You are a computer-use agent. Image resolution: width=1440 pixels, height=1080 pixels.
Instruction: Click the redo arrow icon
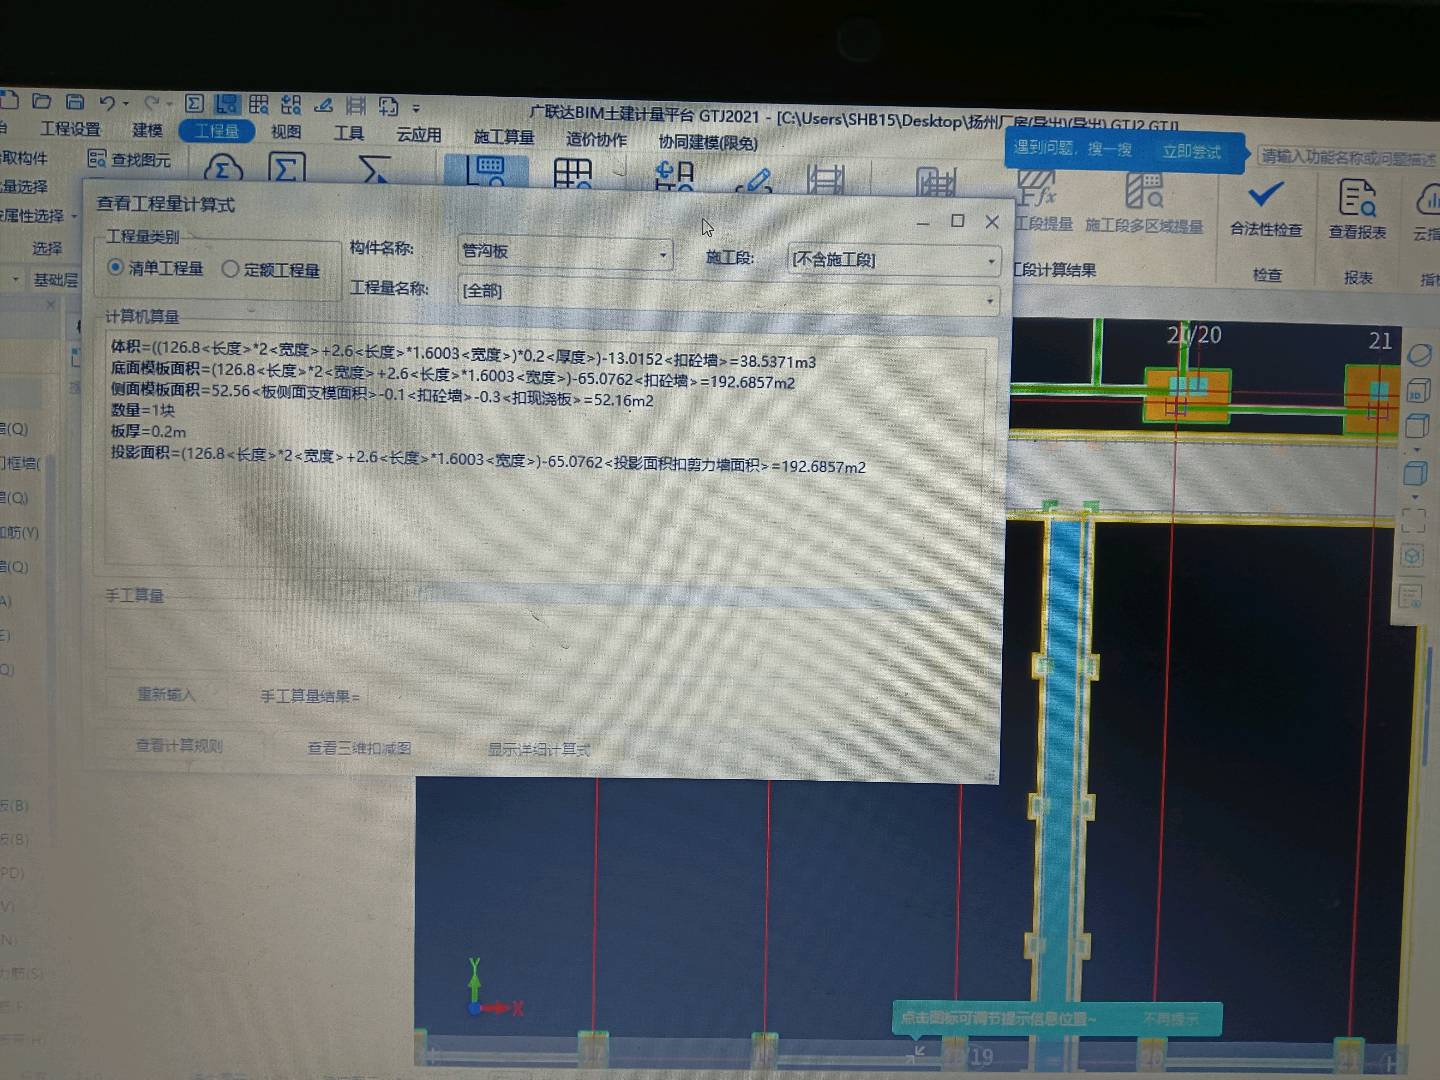151,102
